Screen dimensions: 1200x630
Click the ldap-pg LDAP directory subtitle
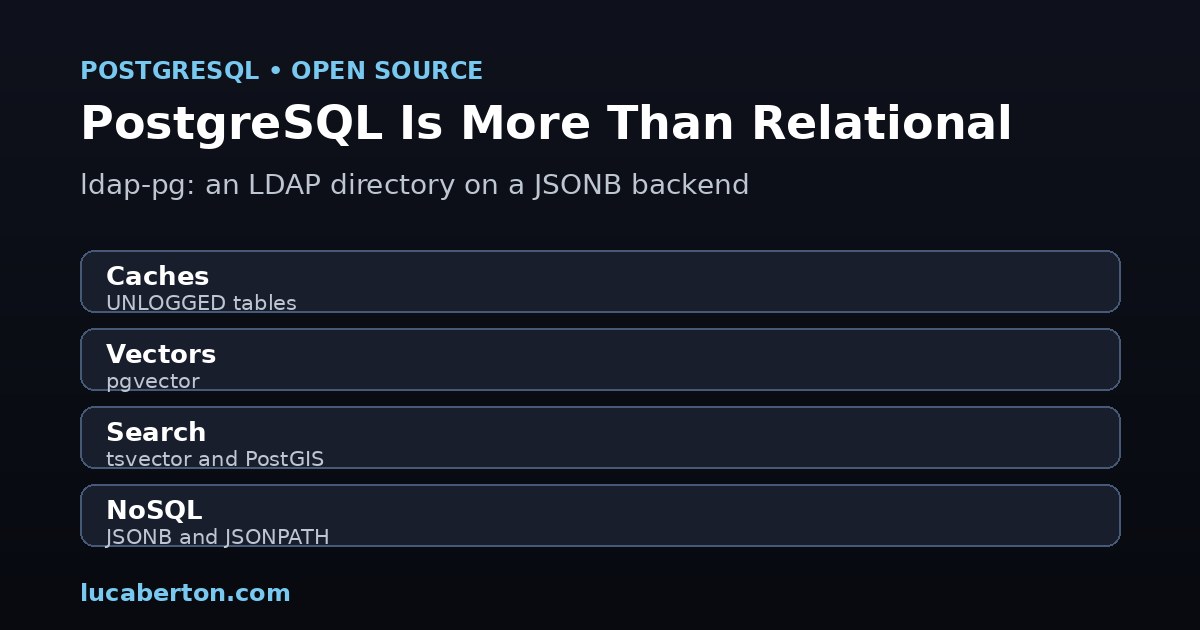[x=414, y=185]
